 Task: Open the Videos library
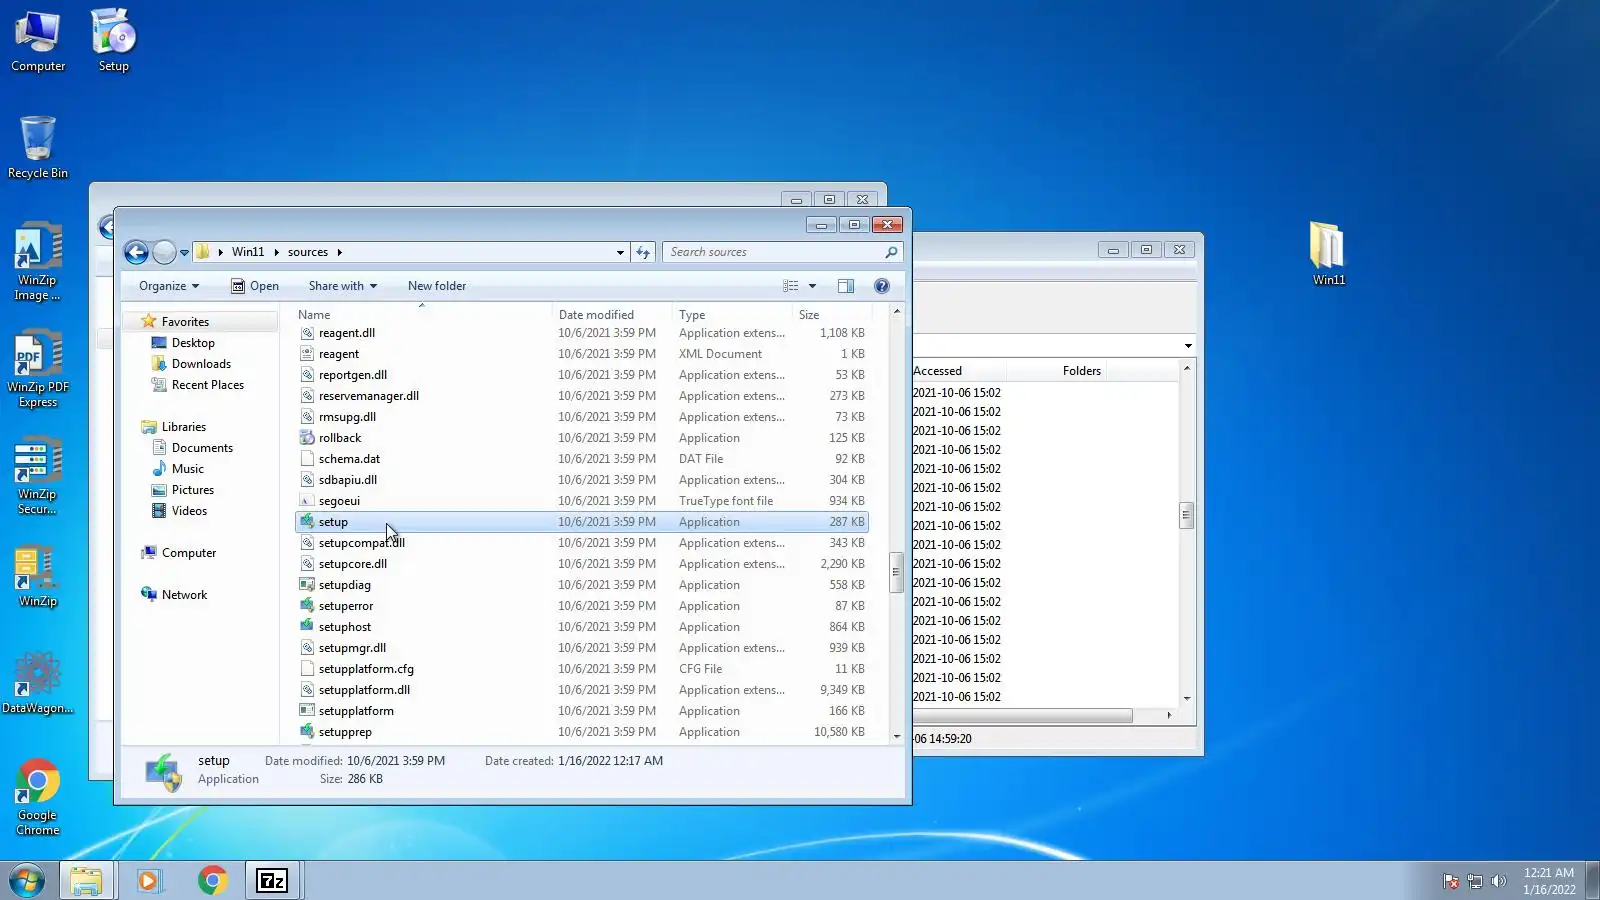pyautogui.click(x=189, y=511)
